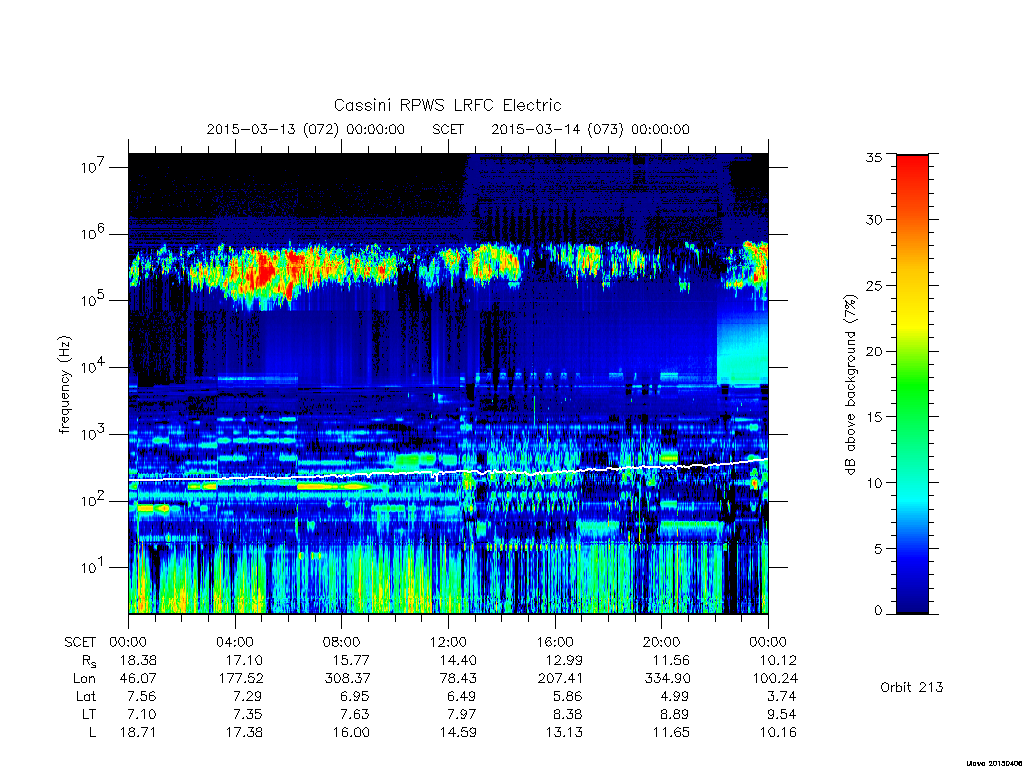The image size is (1024, 768).
Task: Click the spectrogram plot area
Action: 448,384
